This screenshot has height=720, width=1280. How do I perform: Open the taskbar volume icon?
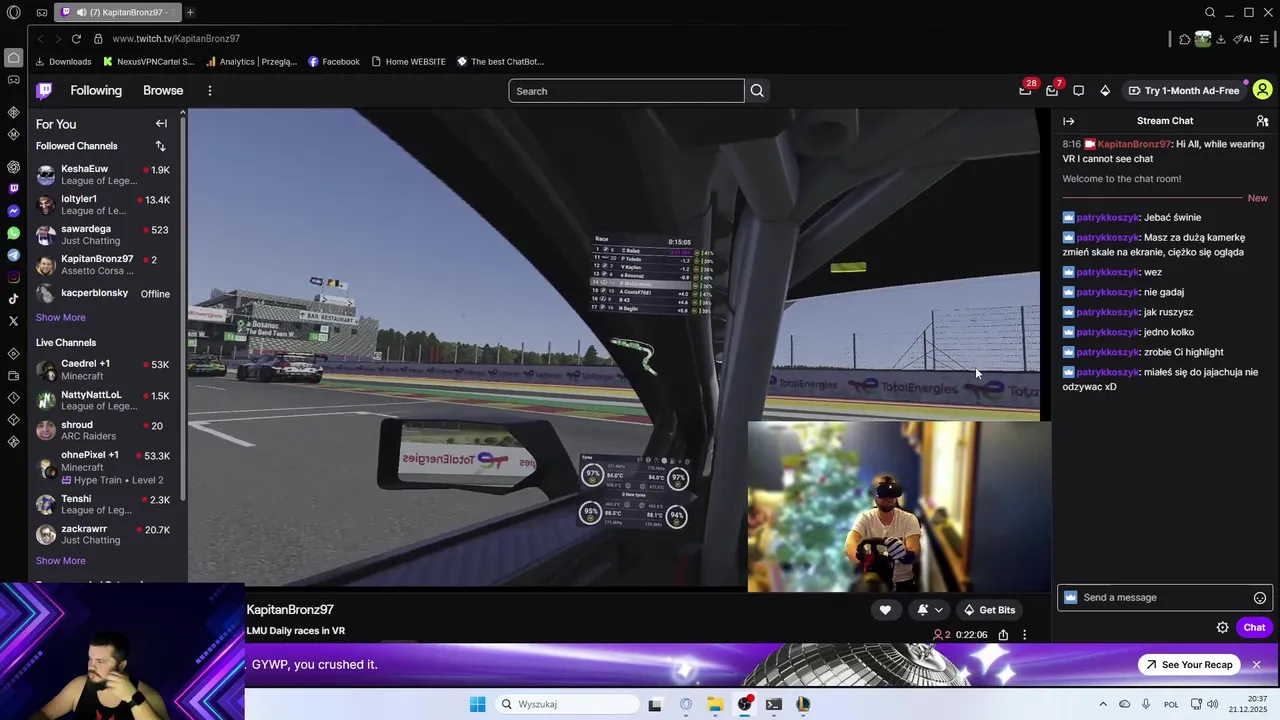coord(1213,704)
